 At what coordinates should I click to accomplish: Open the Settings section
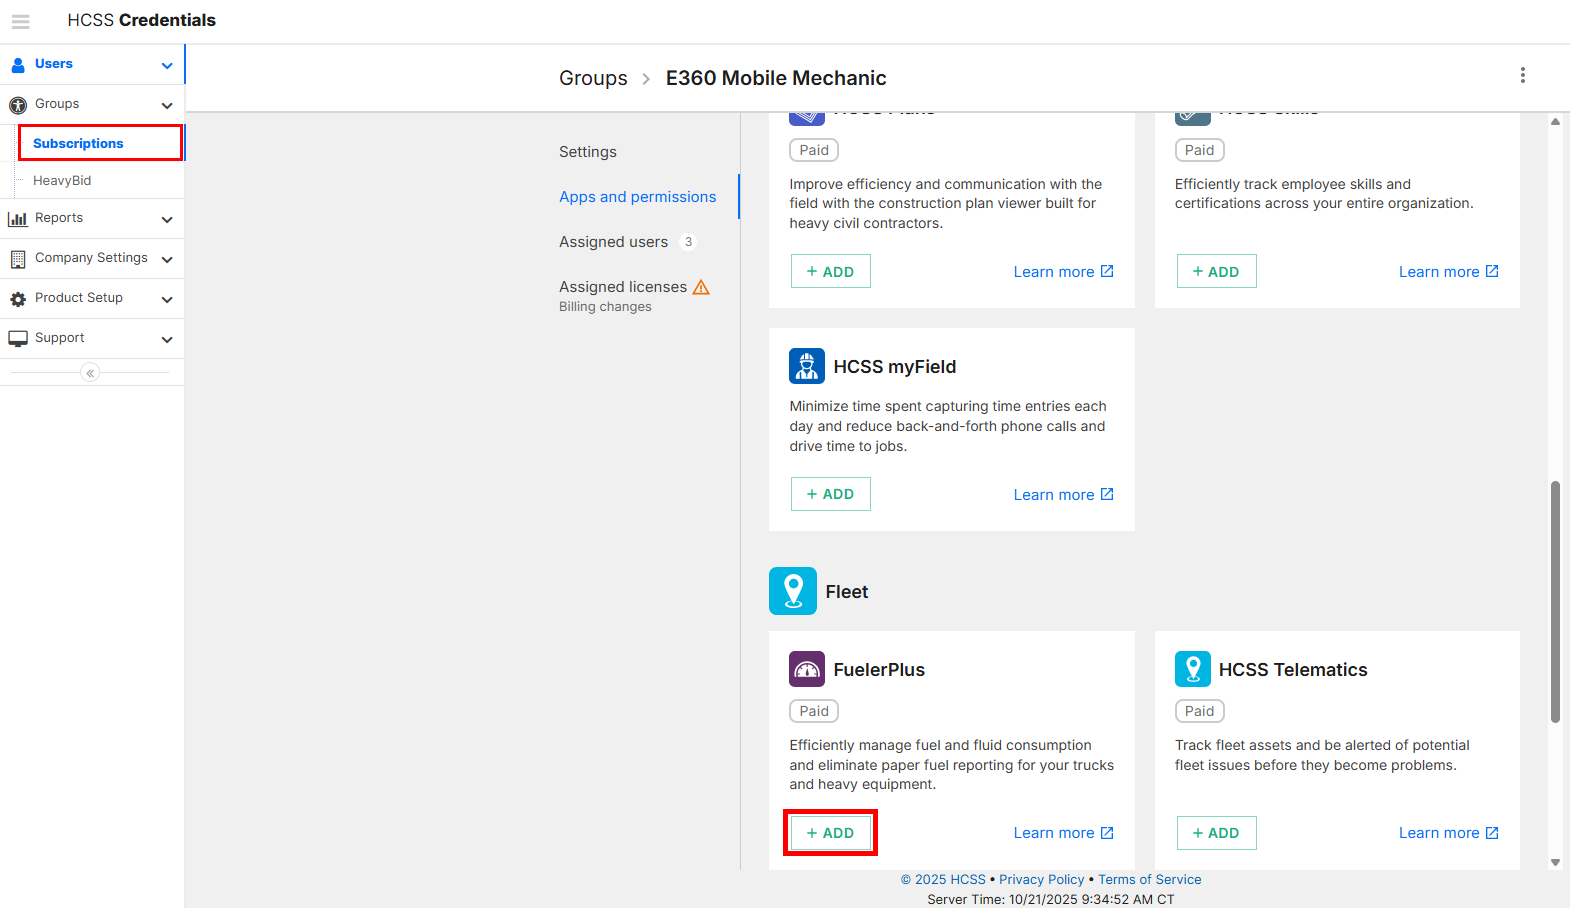588,152
